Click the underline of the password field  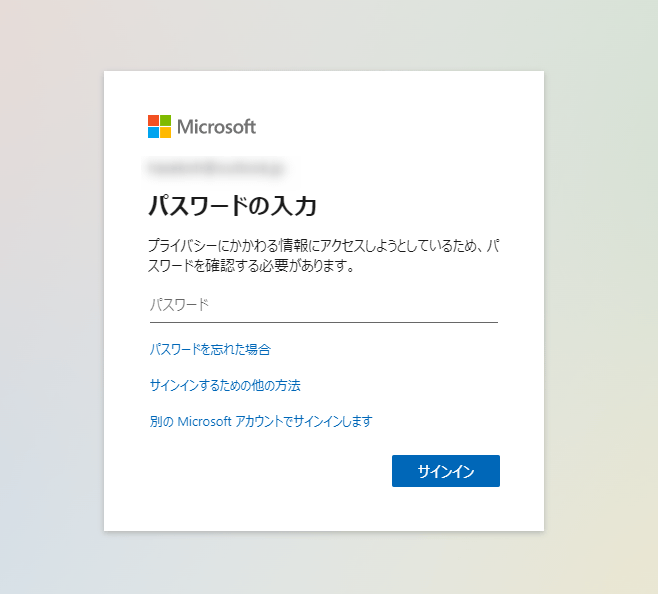[324, 322]
